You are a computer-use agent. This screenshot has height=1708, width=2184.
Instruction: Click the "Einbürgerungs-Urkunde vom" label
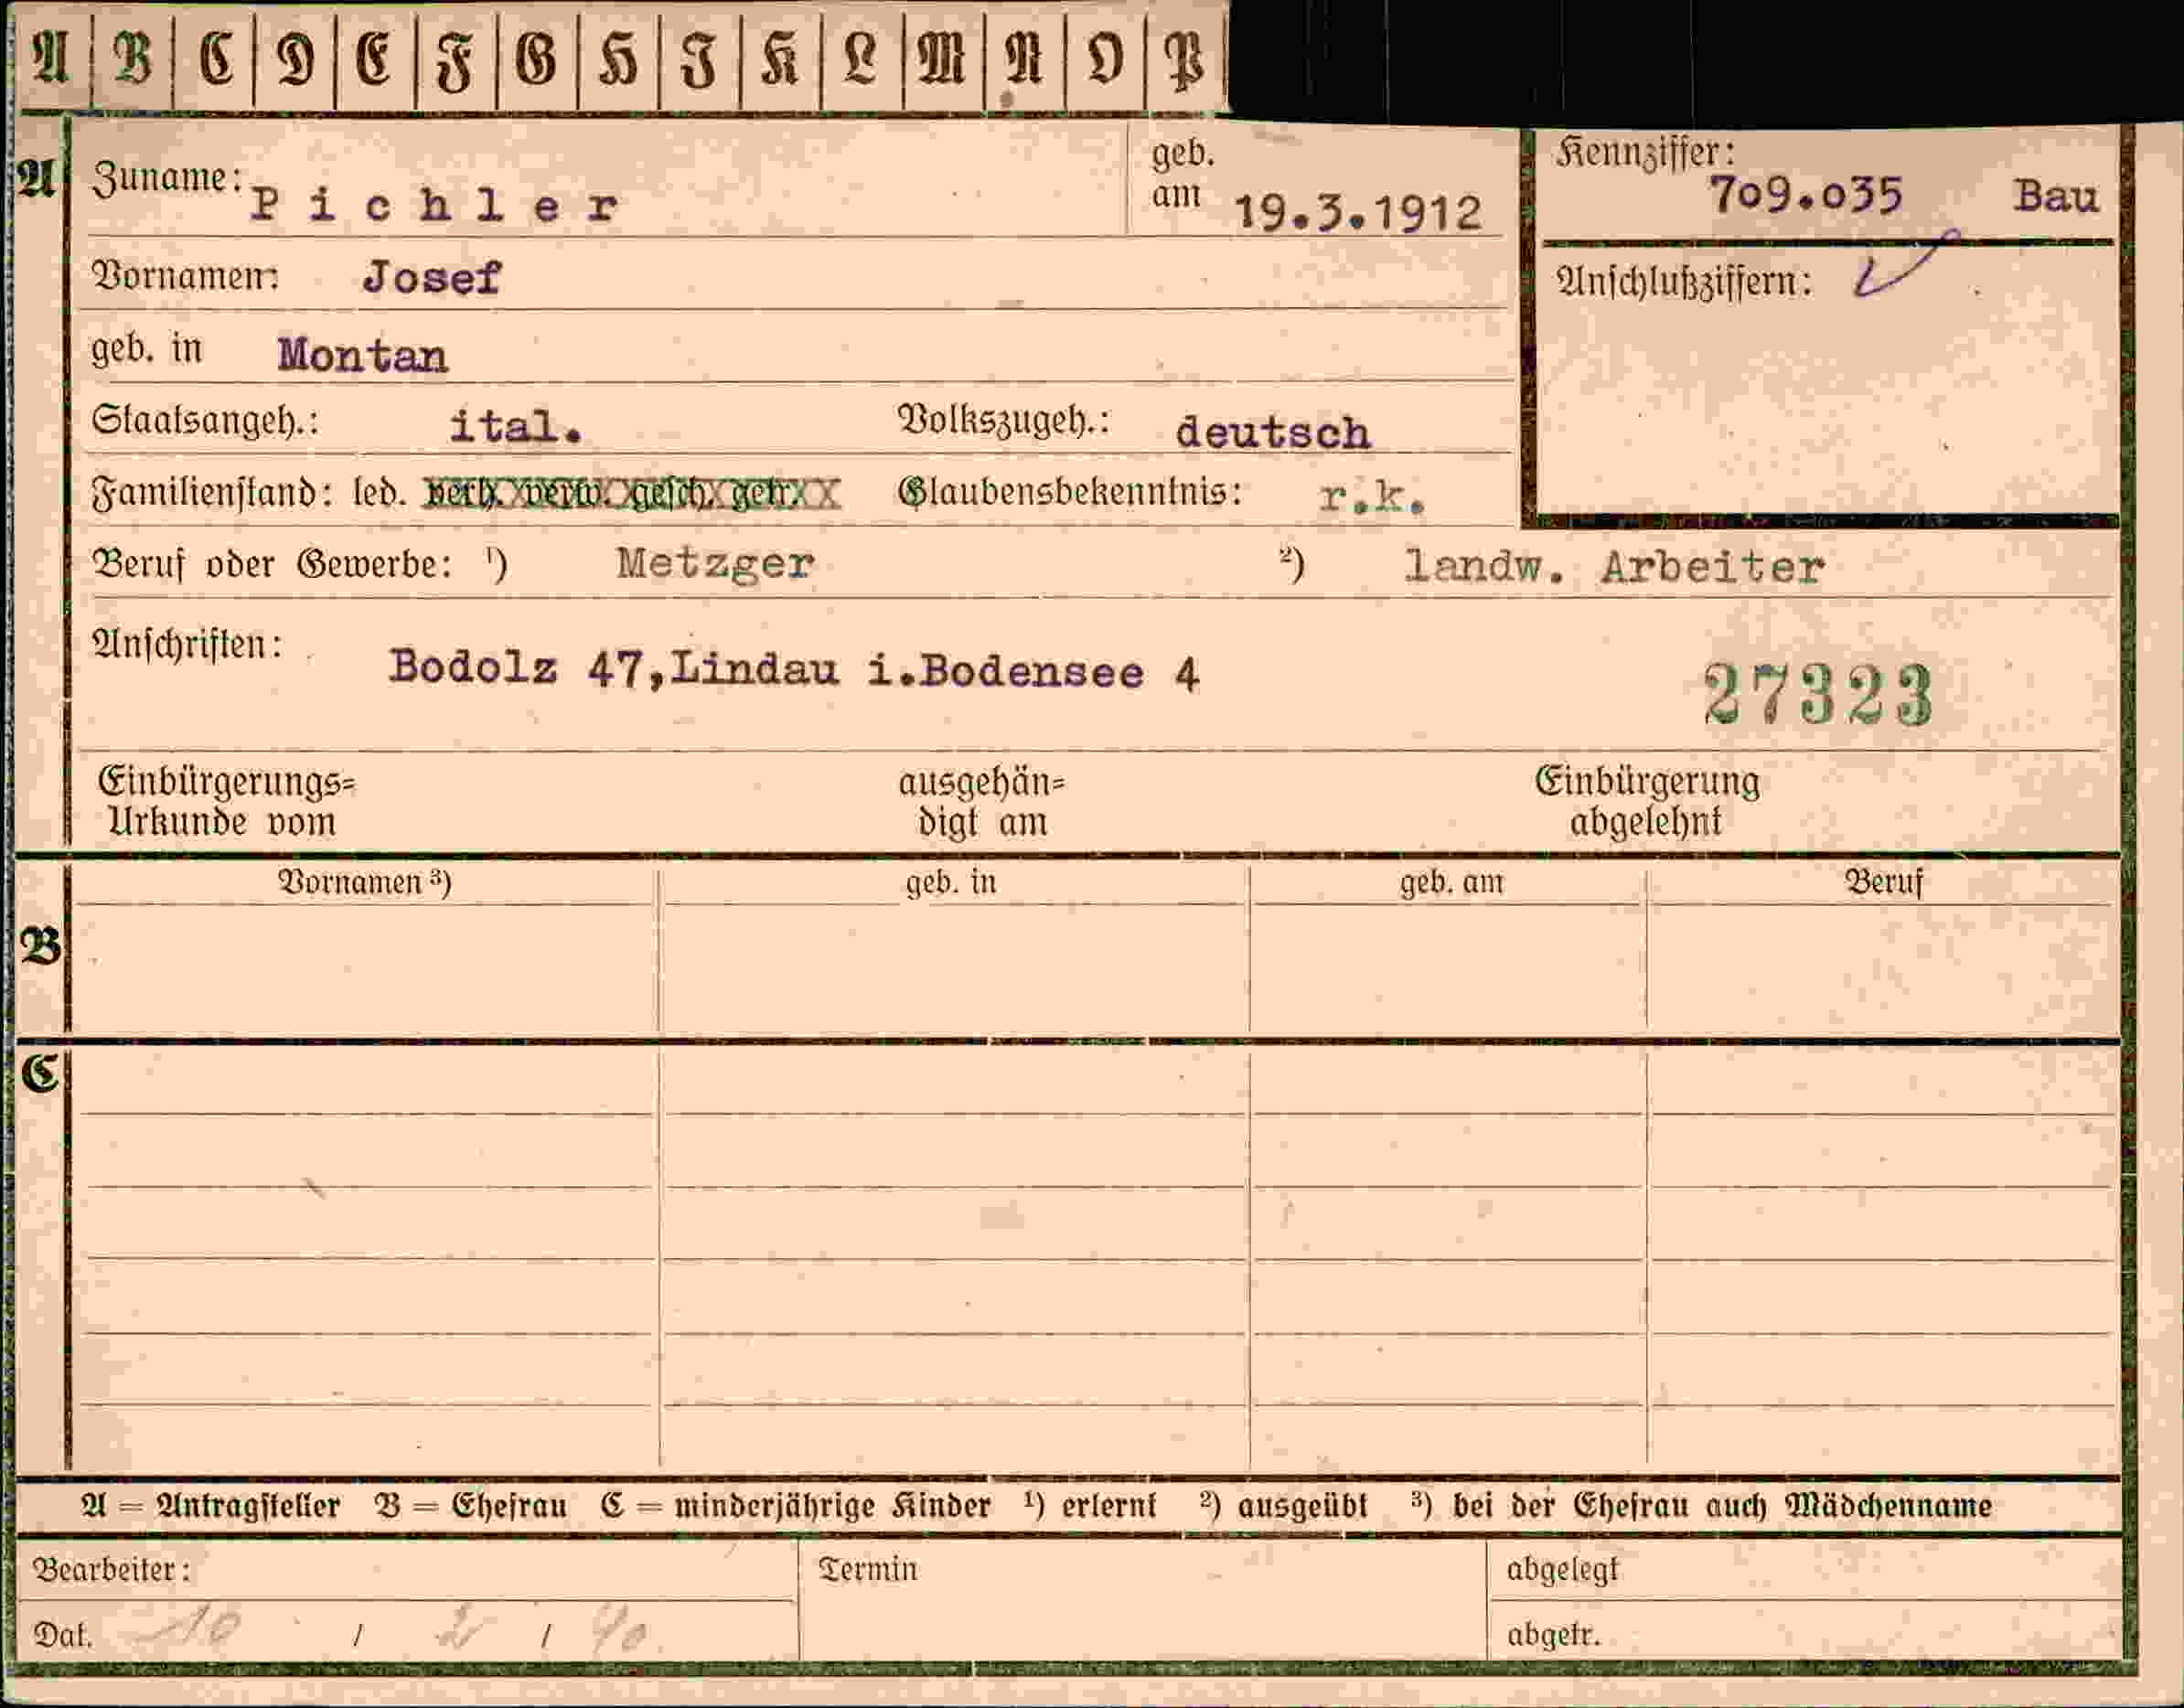coord(227,802)
